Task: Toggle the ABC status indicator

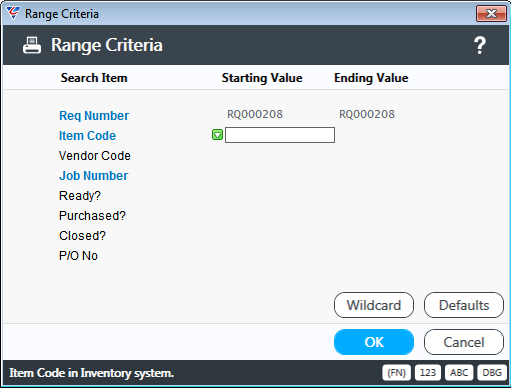Action: coord(459,372)
